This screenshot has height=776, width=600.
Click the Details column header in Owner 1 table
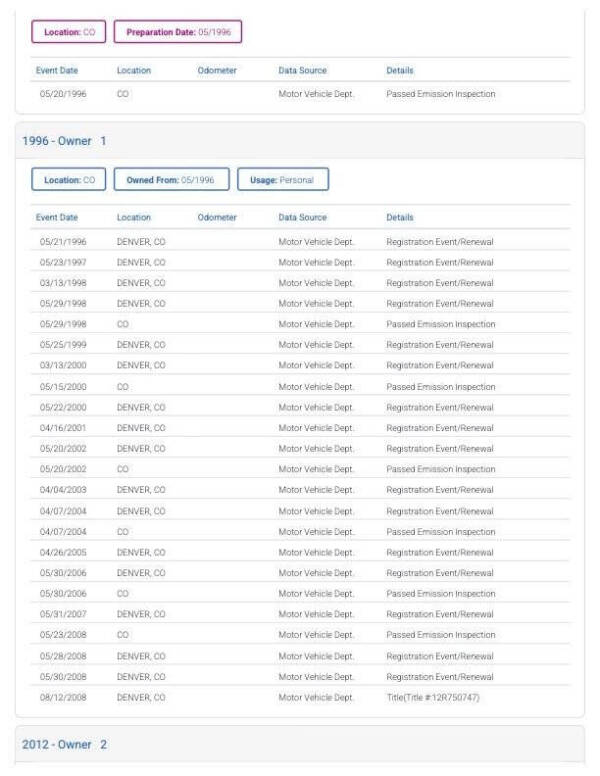click(400, 217)
